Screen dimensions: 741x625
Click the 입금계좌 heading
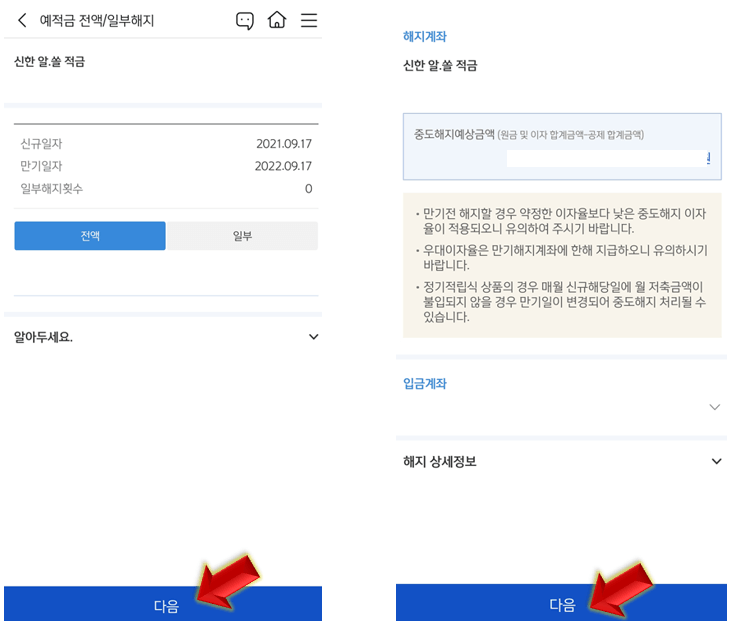424,383
